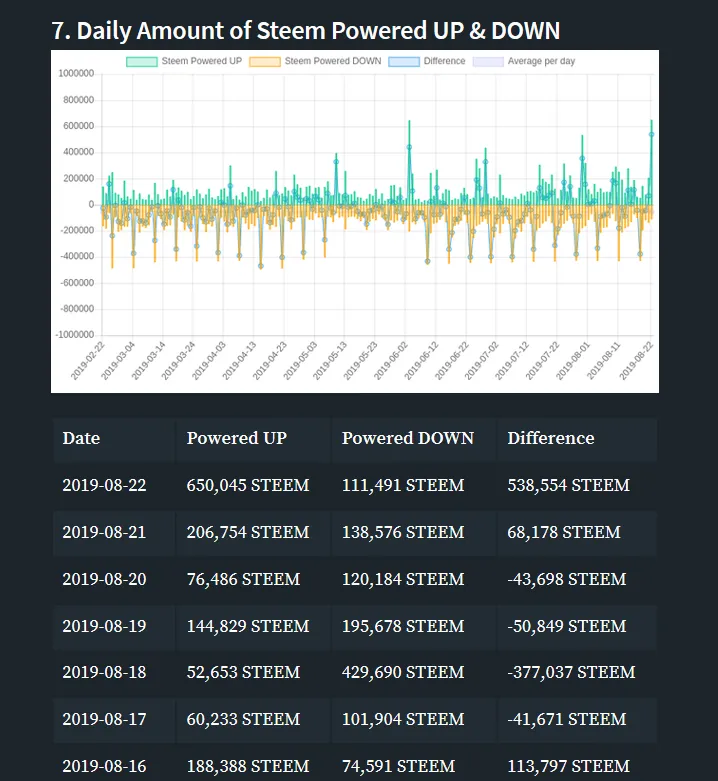
Task: Click the -43,698 STEEM difference value
Action: pyautogui.click(x=567, y=579)
